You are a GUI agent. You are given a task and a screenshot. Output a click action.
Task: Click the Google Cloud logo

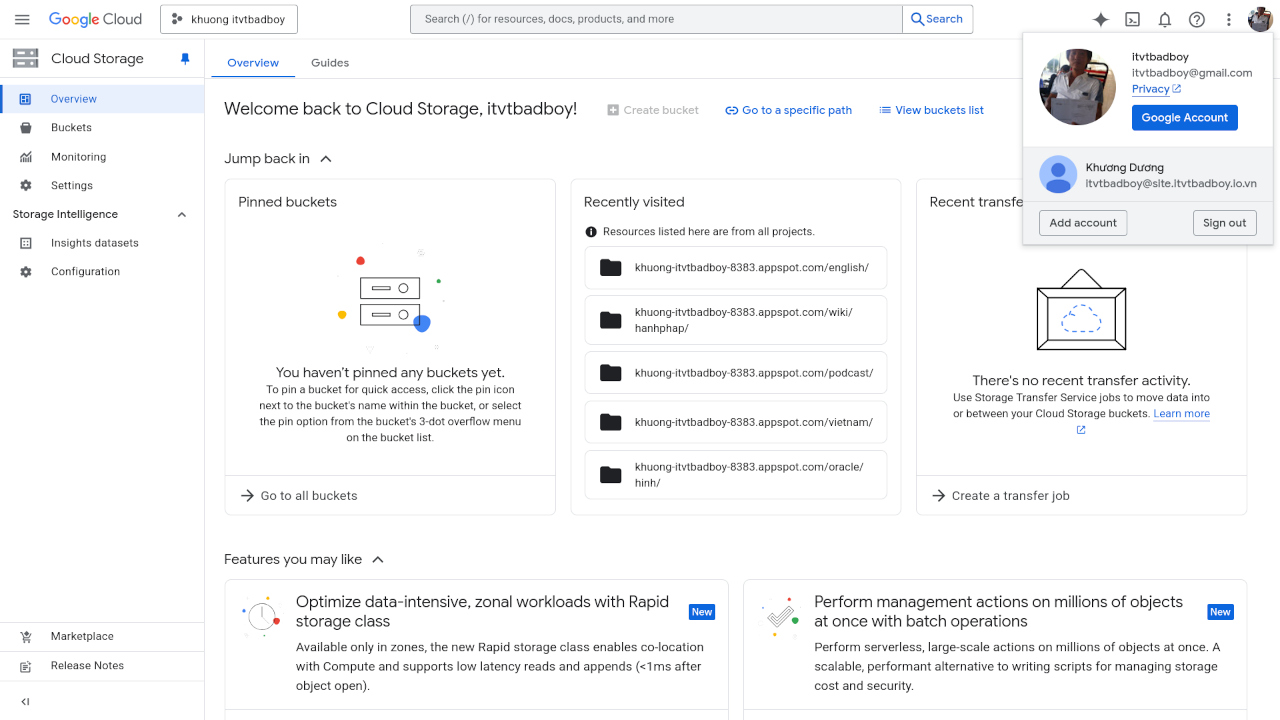pos(95,19)
